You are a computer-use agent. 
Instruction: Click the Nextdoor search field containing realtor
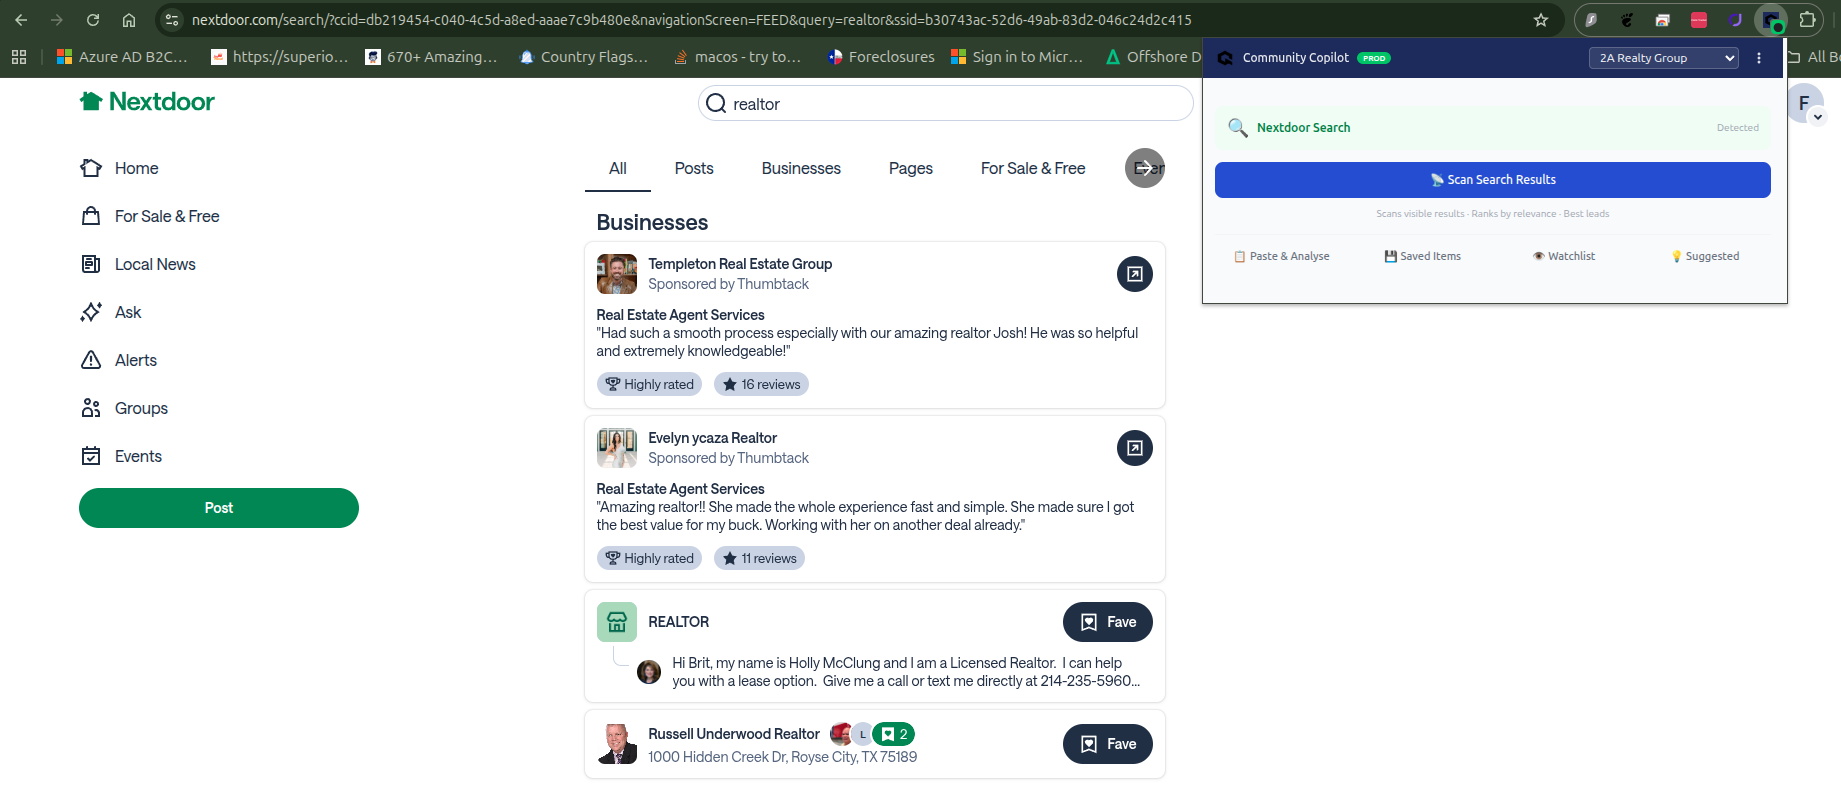point(946,104)
